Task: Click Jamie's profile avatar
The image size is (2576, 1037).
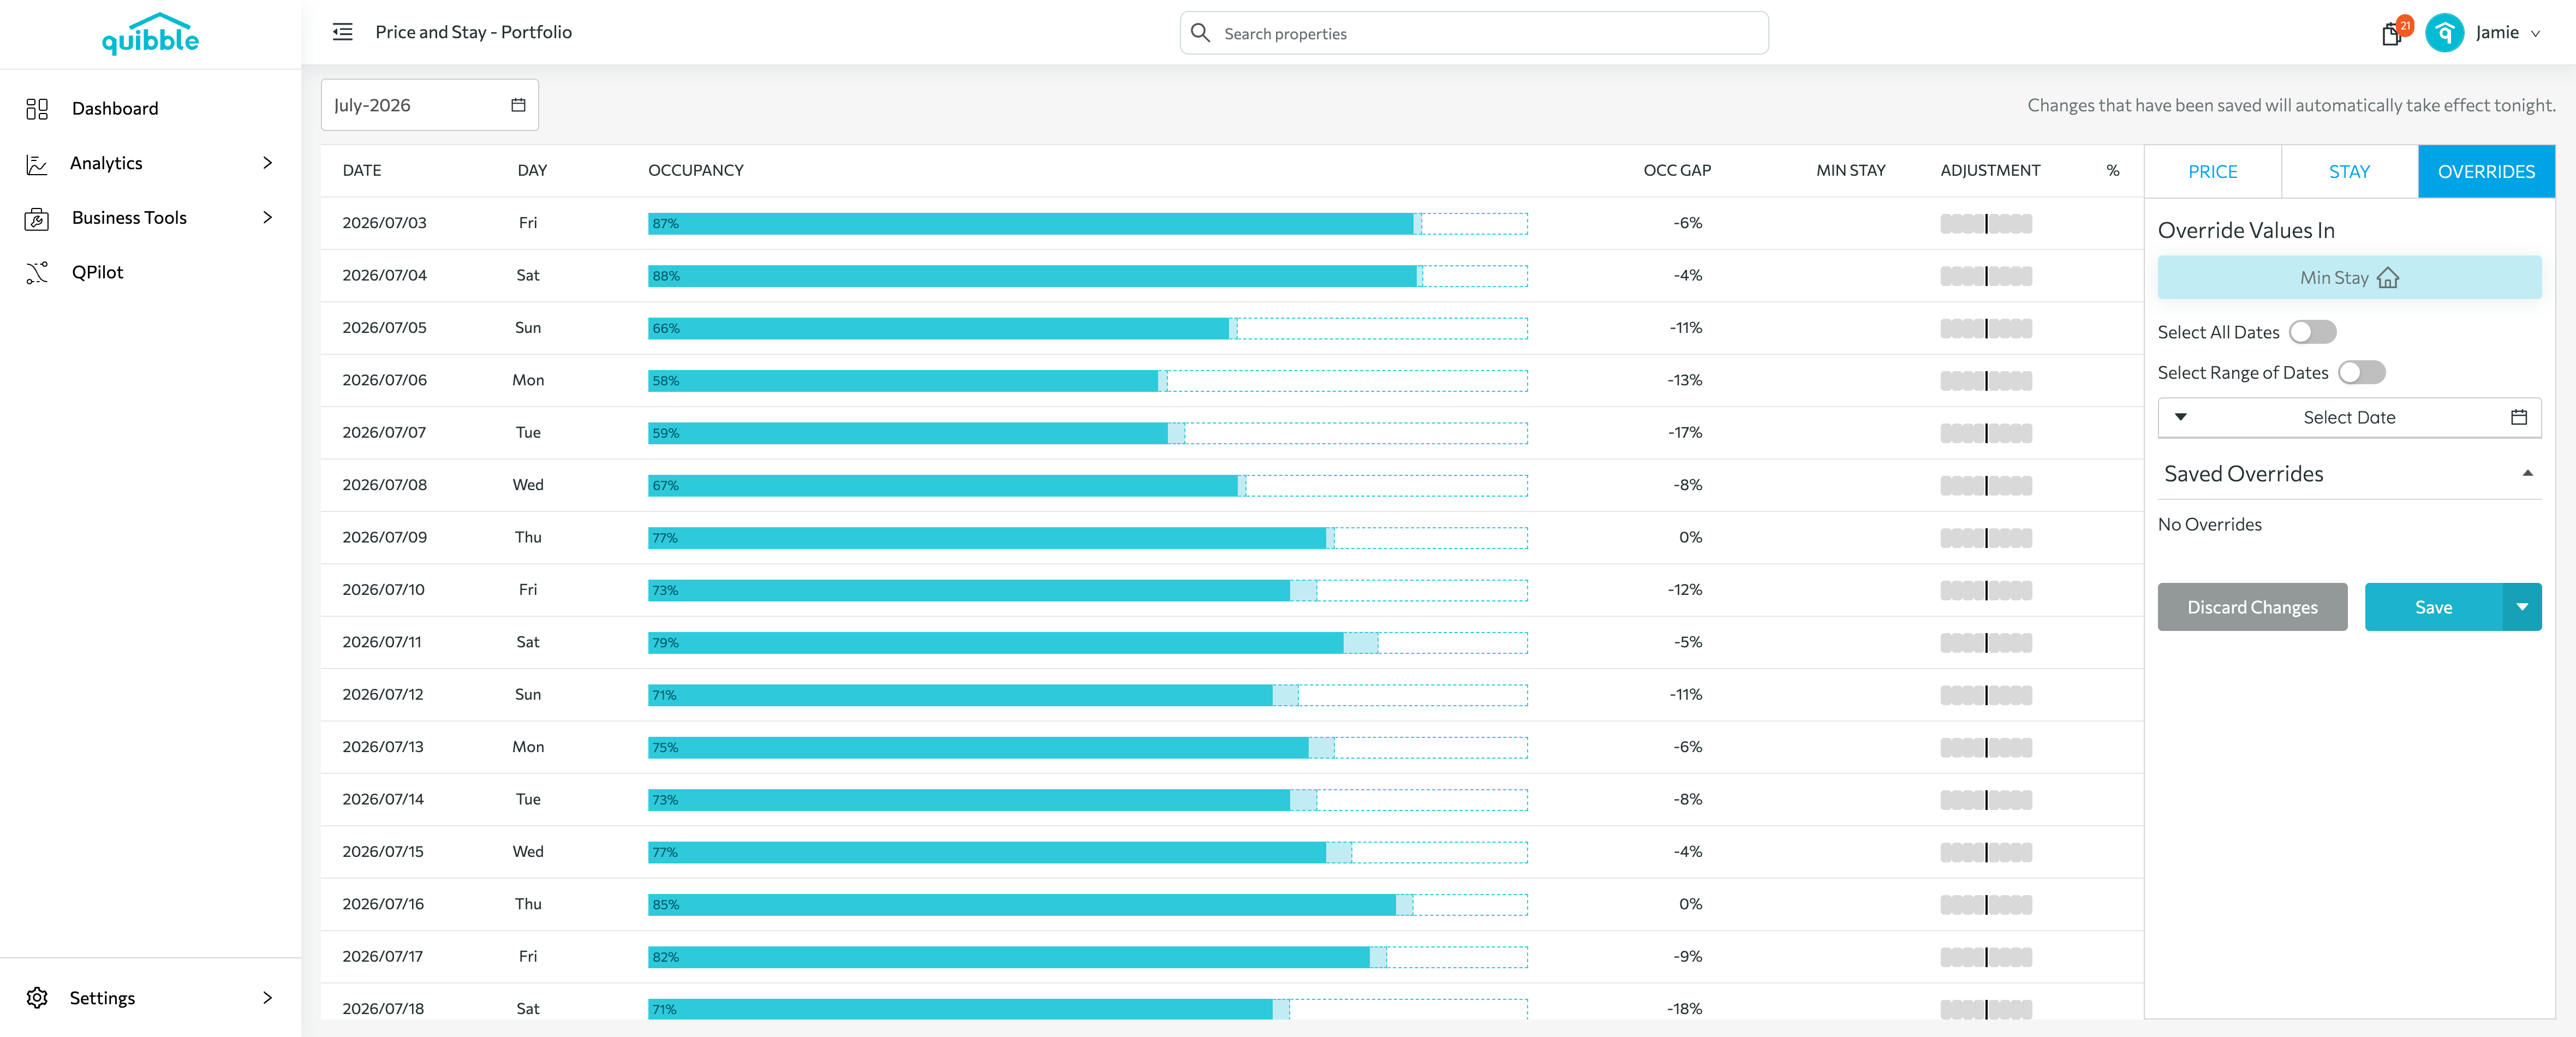Action: click(x=2444, y=33)
